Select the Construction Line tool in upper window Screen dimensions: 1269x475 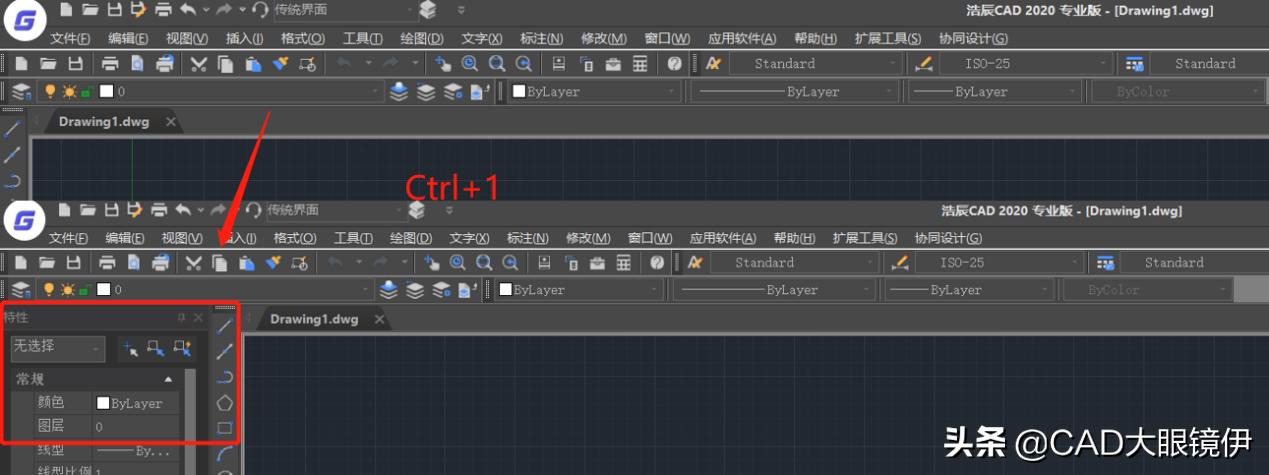click(x=12, y=155)
